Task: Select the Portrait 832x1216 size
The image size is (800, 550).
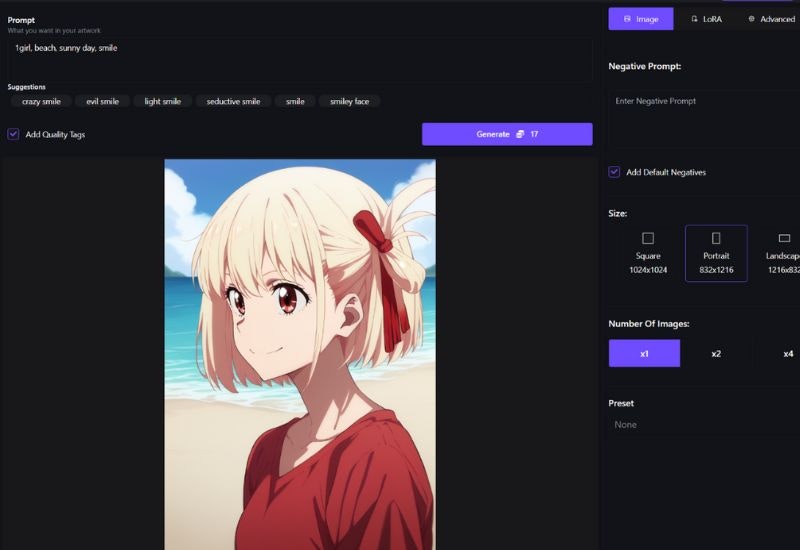Action: 716,254
